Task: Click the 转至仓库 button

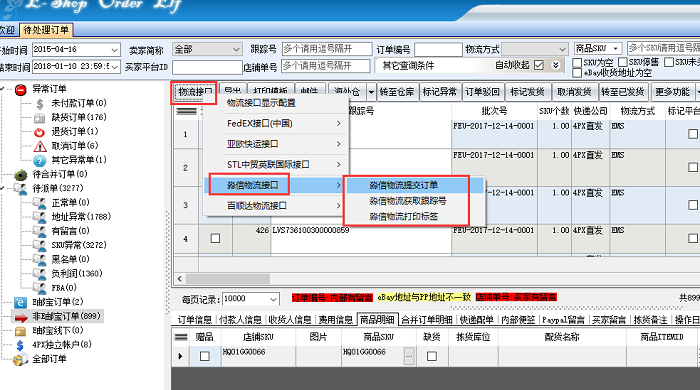Action: pos(397,92)
